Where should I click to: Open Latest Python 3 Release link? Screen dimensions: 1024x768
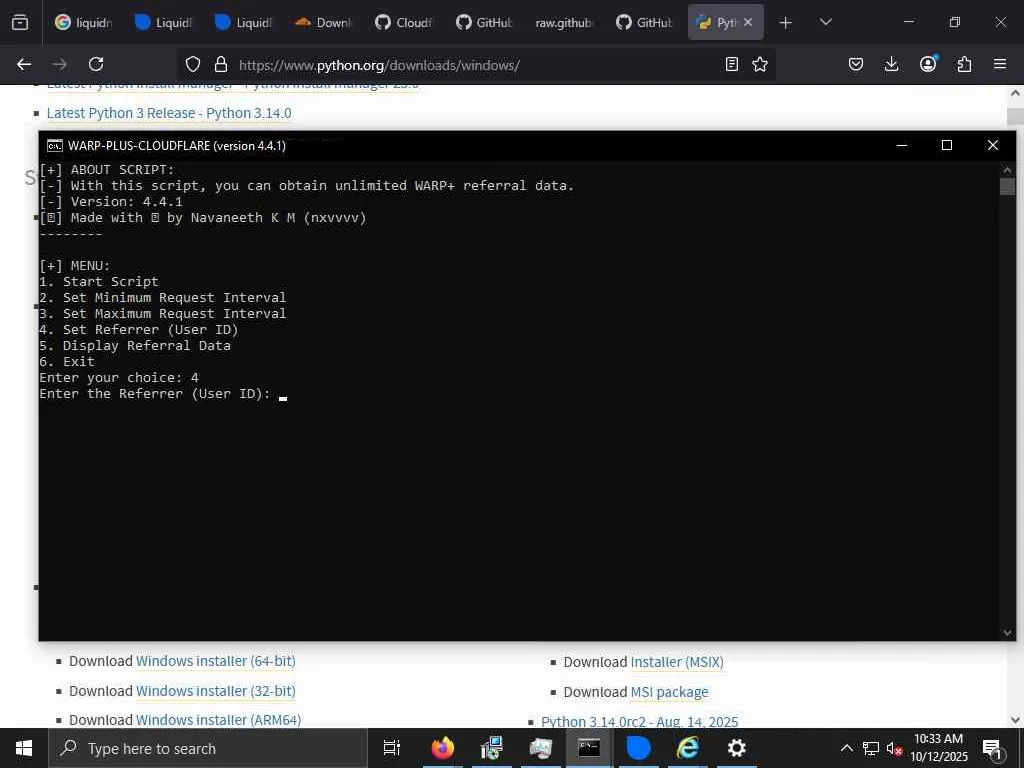point(169,113)
